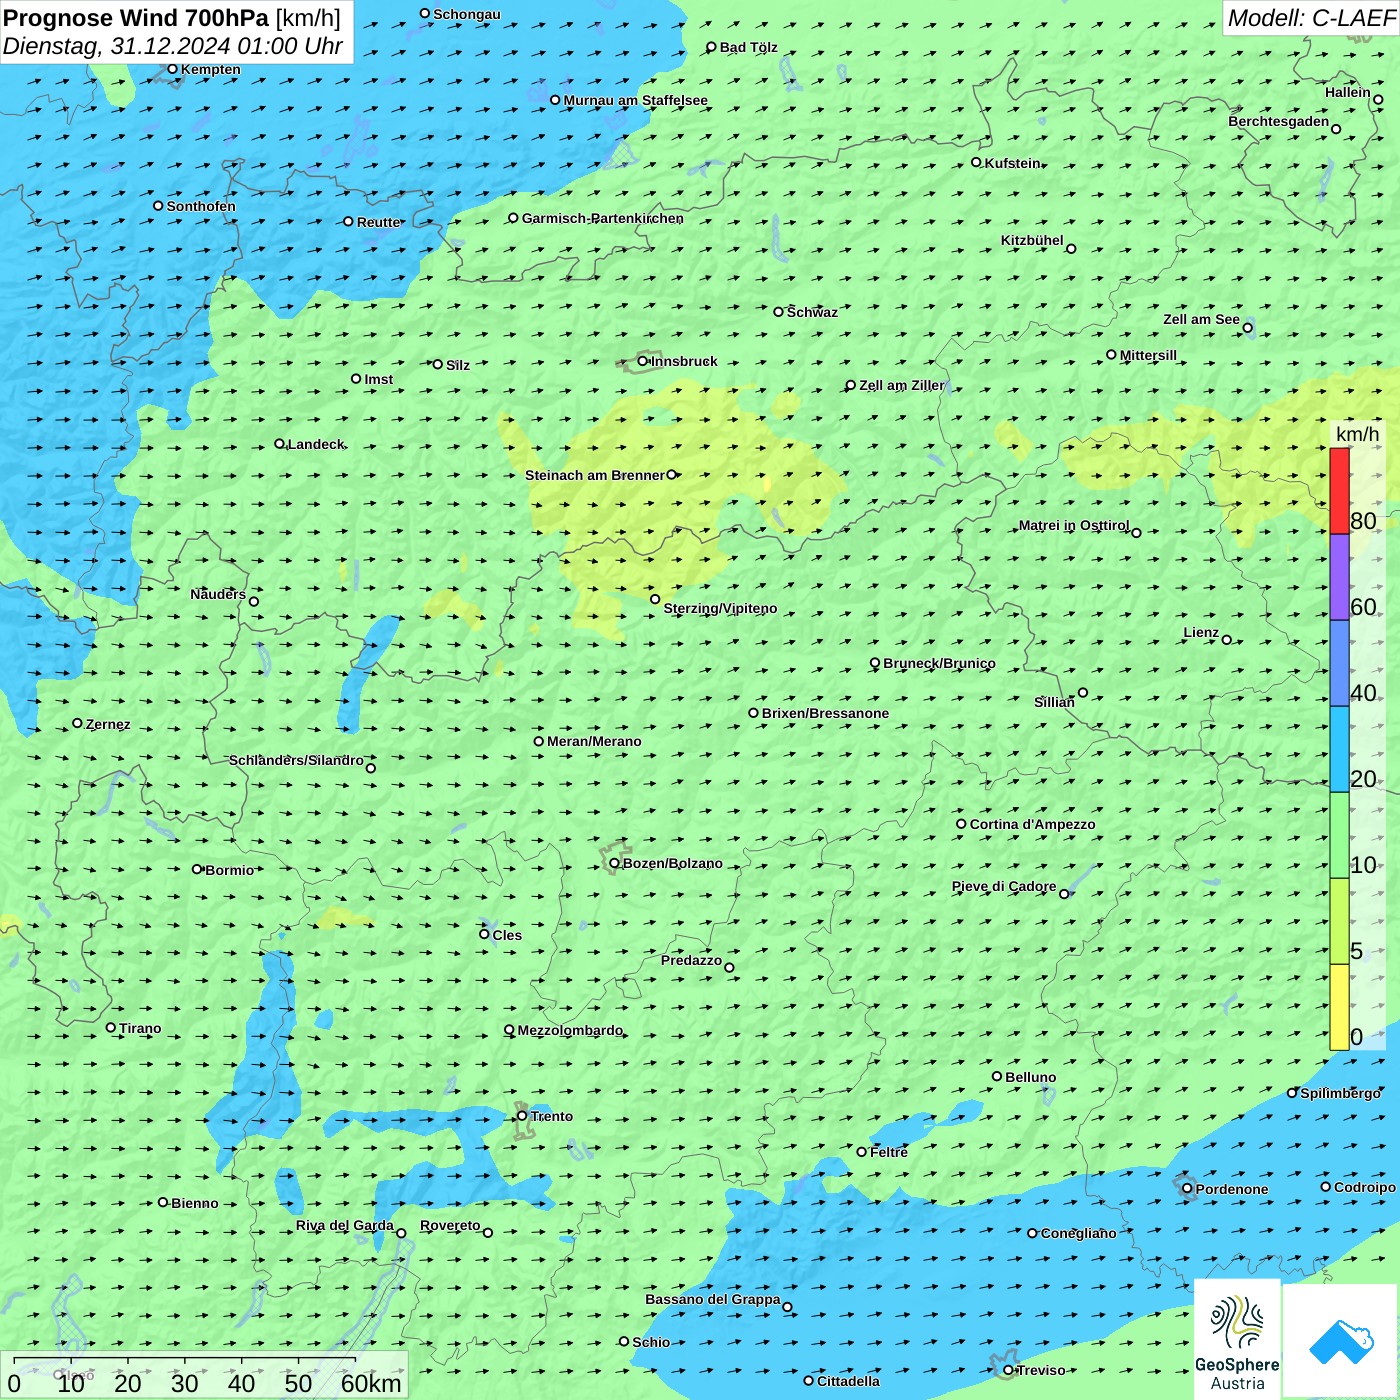
Task: Click the blue cloud logo icon
Action: click(1341, 1341)
